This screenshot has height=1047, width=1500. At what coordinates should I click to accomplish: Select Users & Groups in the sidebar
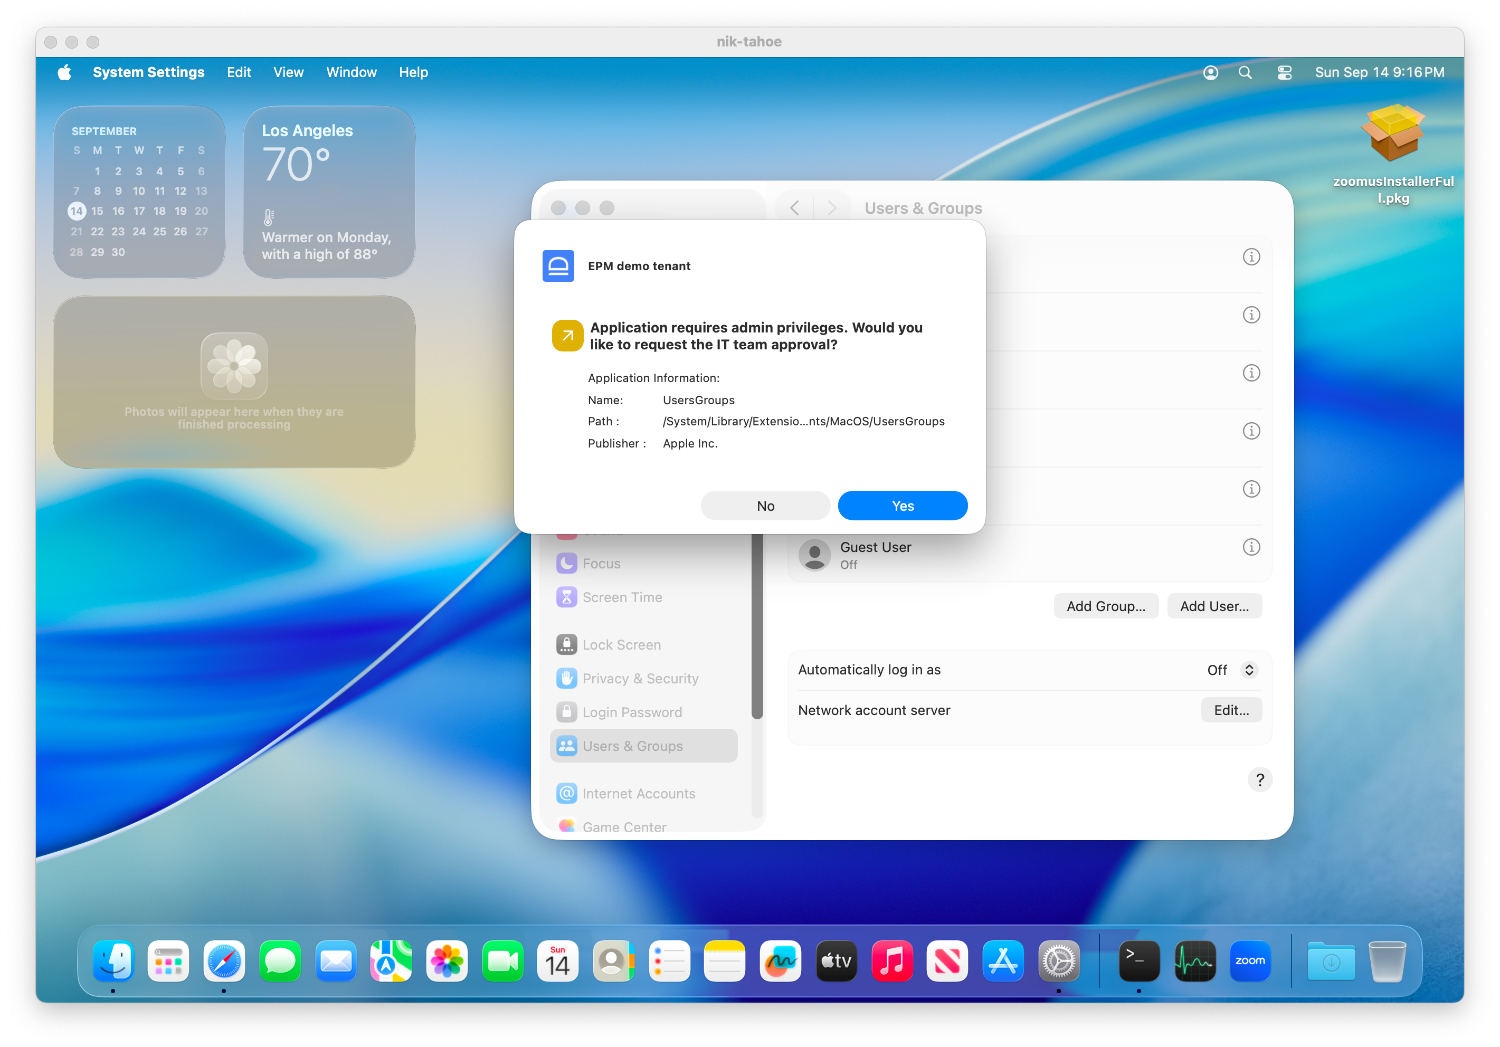pos(644,746)
